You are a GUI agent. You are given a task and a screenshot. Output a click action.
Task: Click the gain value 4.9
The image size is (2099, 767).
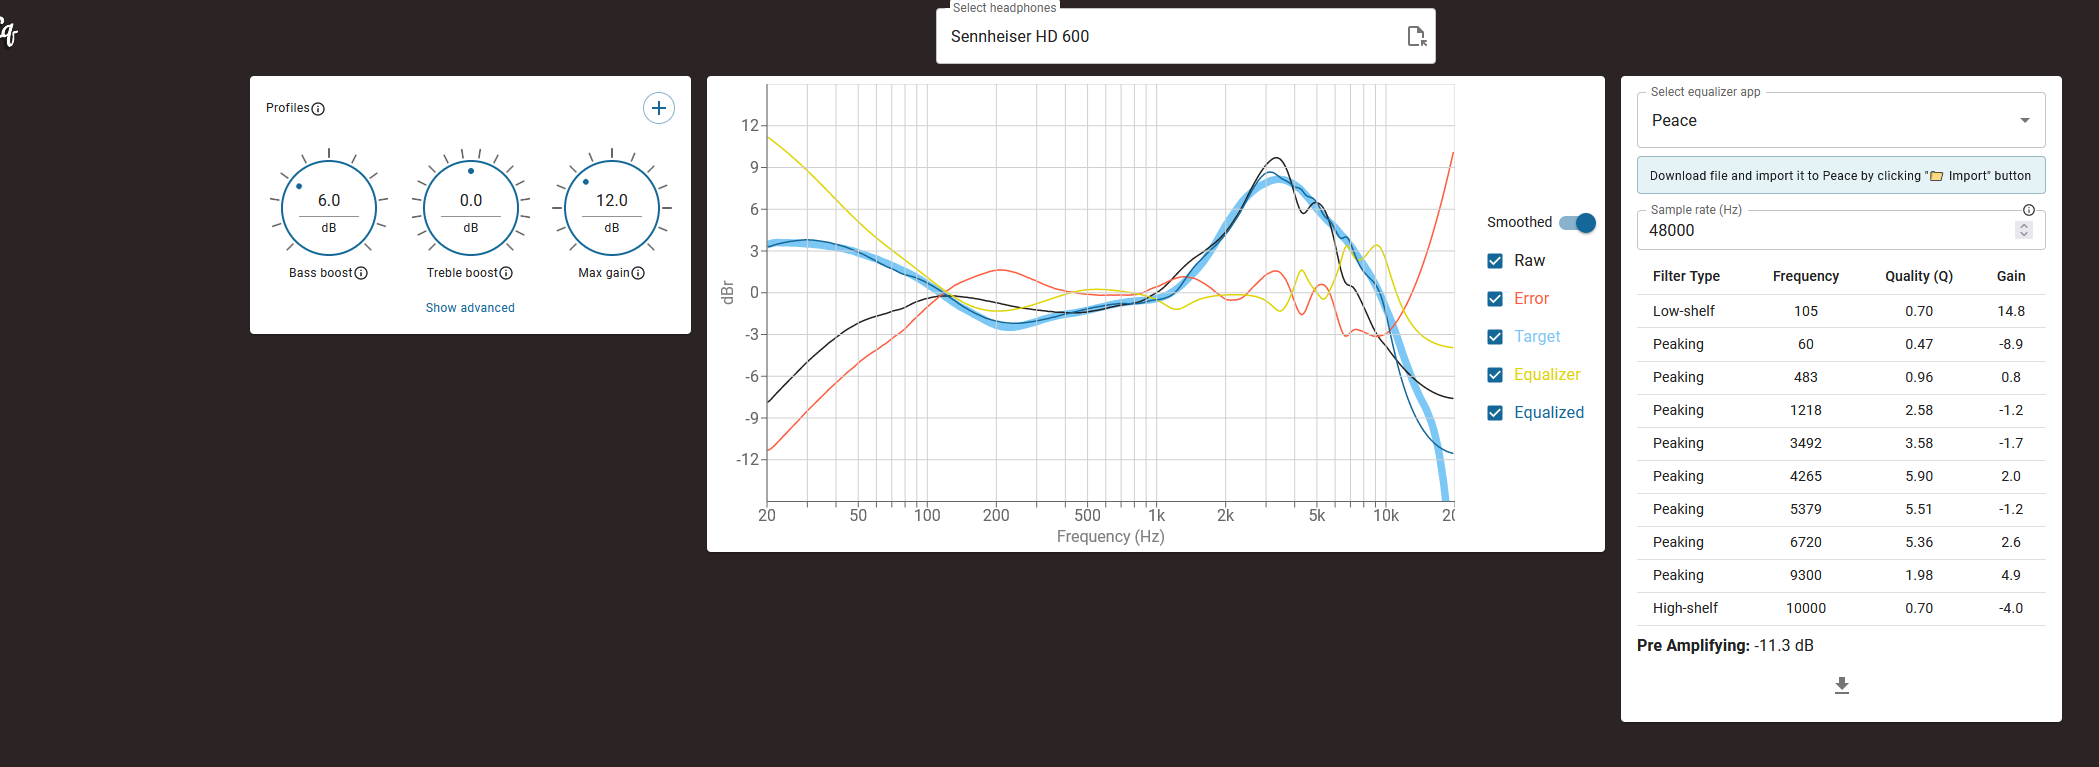2011,575
